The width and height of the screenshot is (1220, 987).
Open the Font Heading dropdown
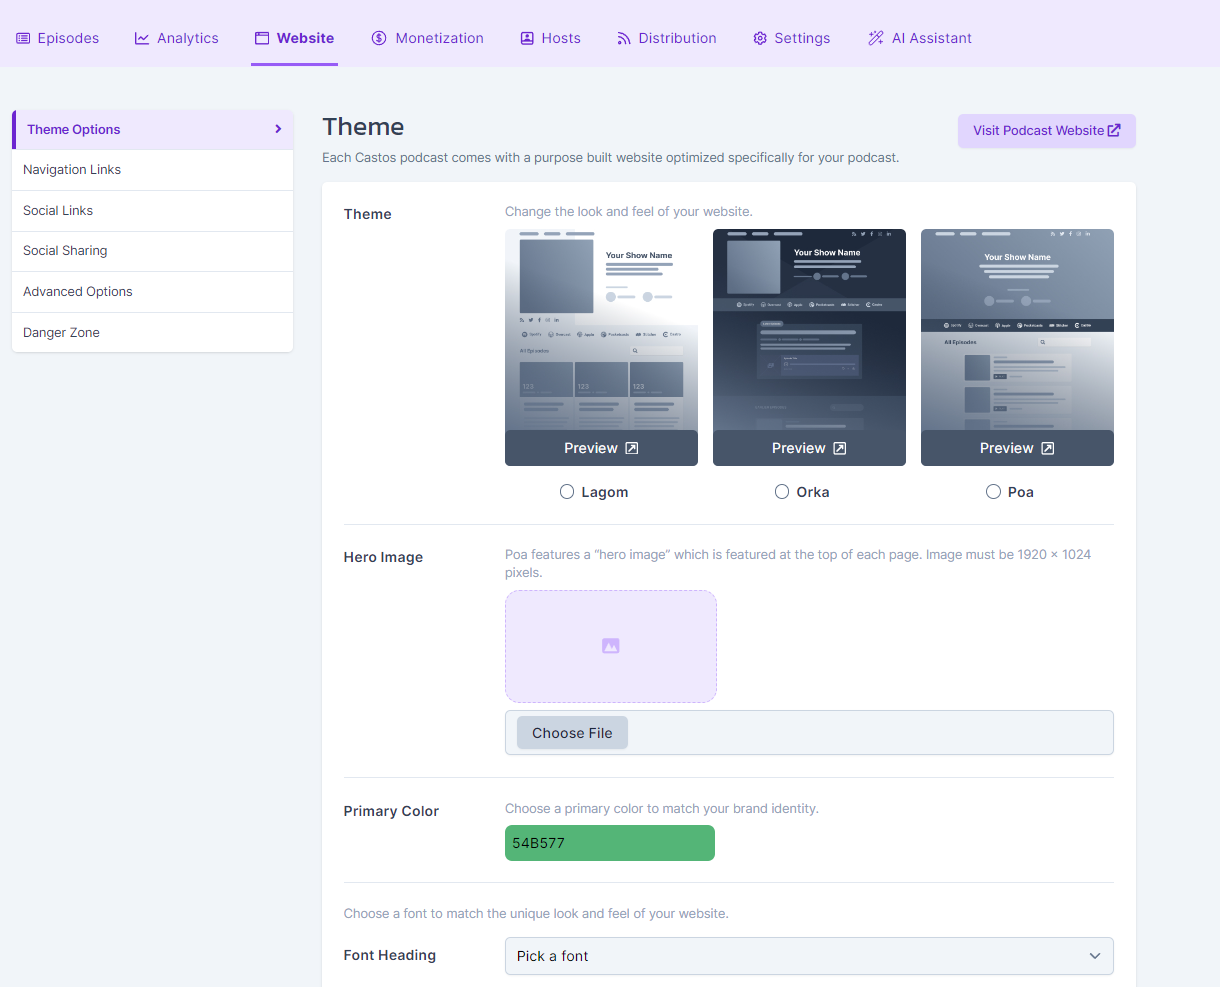click(809, 956)
